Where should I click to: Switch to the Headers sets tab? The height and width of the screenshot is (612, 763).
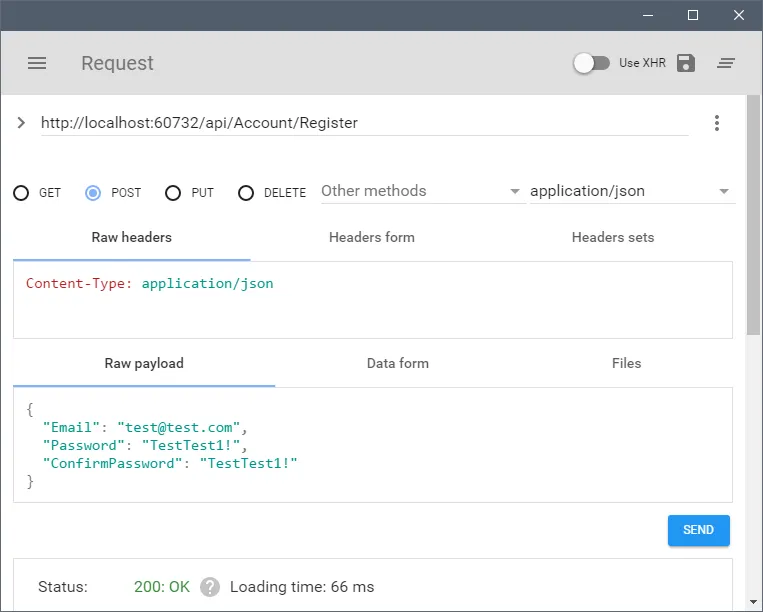tap(613, 237)
